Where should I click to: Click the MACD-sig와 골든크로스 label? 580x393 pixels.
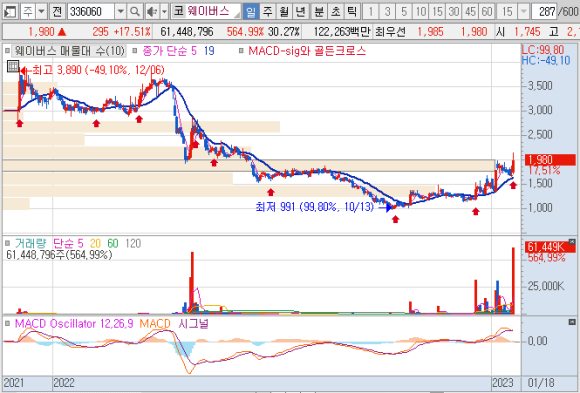click(307, 51)
